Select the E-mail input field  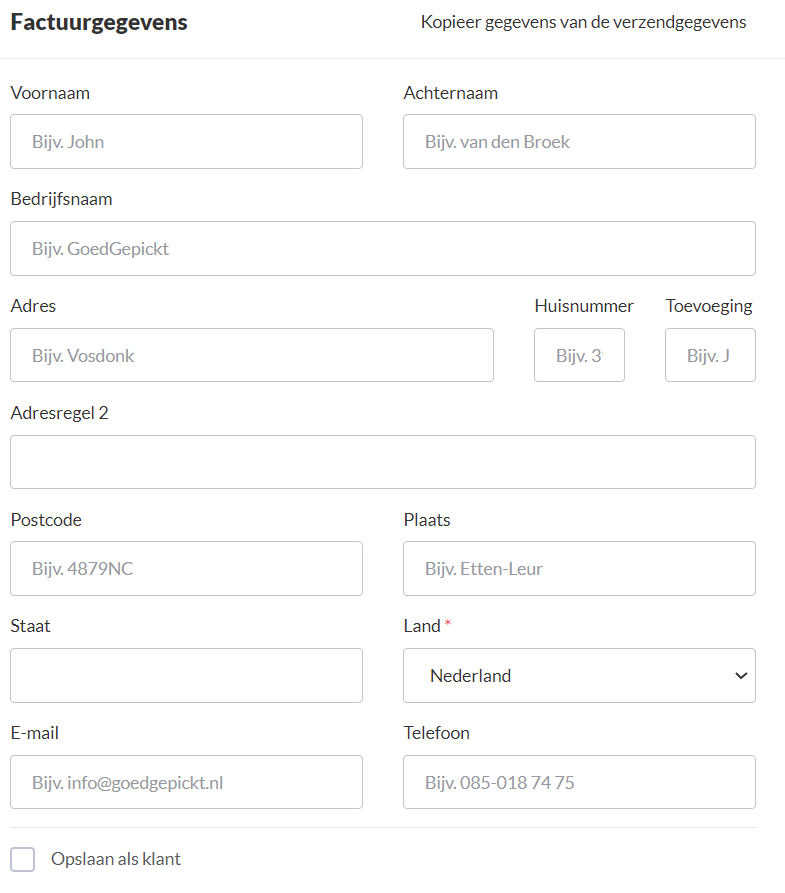186,782
